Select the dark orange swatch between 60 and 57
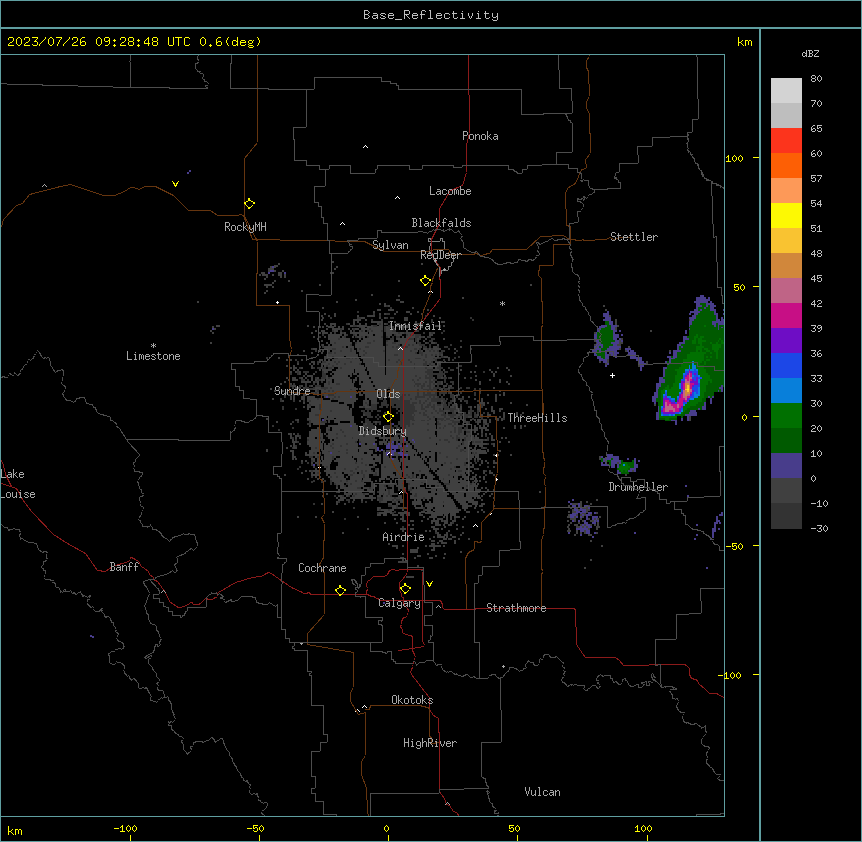The height and width of the screenshot is (842, 862). coord(786,165)
